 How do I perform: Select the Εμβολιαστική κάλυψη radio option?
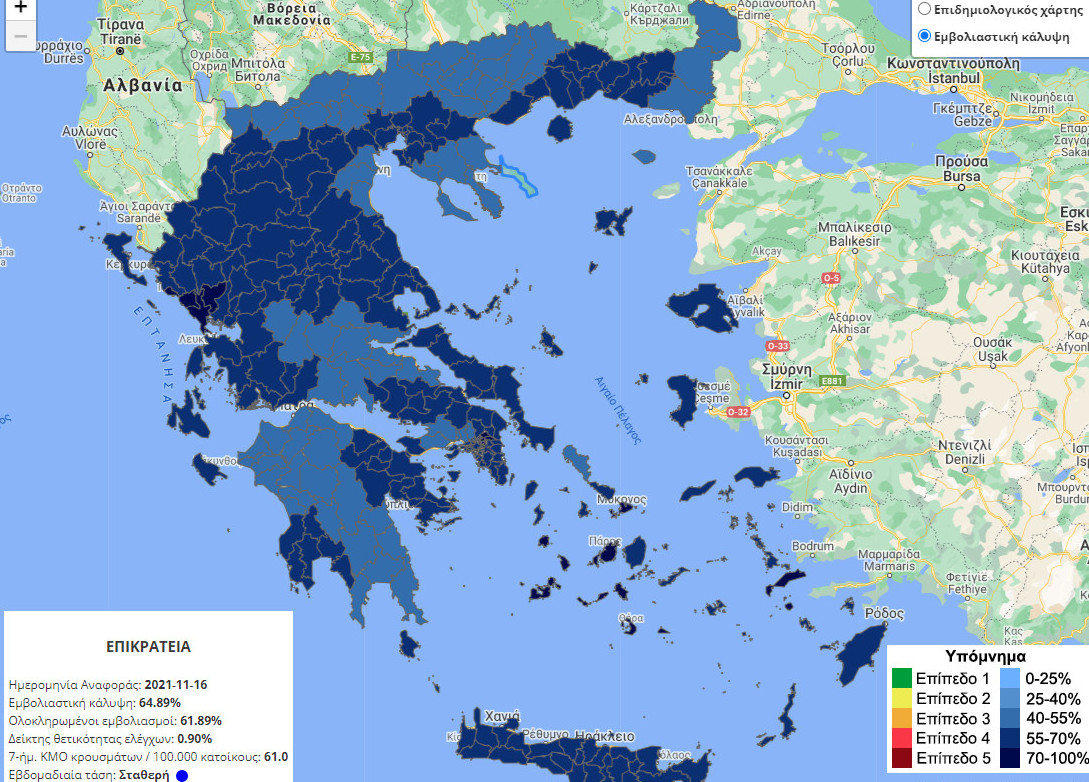click(923, 37)
